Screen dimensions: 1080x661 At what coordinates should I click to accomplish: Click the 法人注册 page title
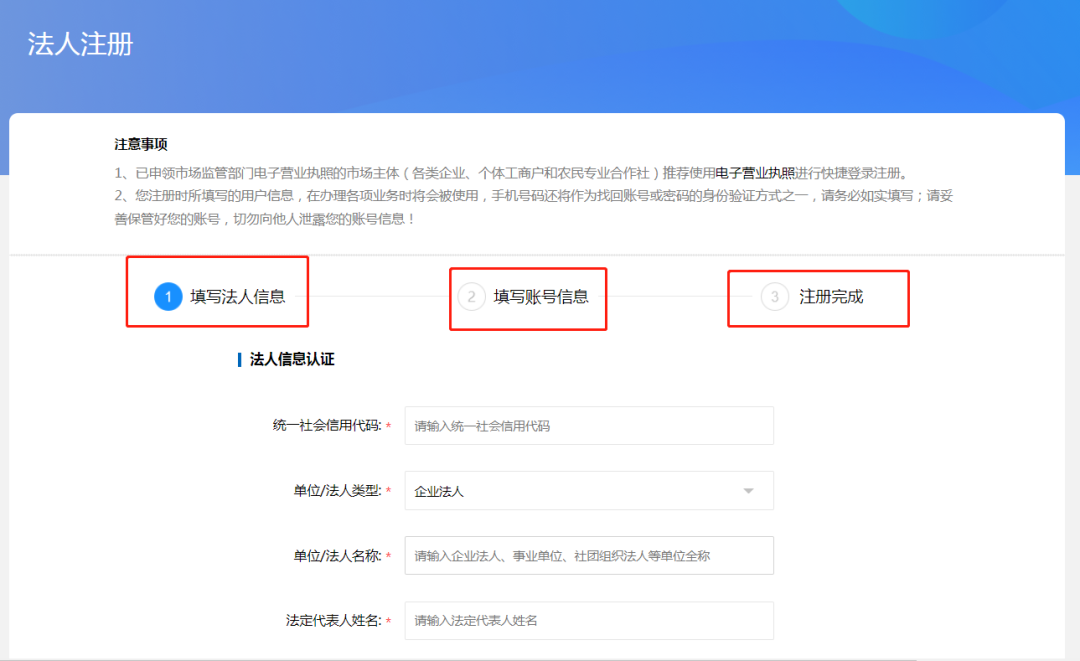(80, 45)
